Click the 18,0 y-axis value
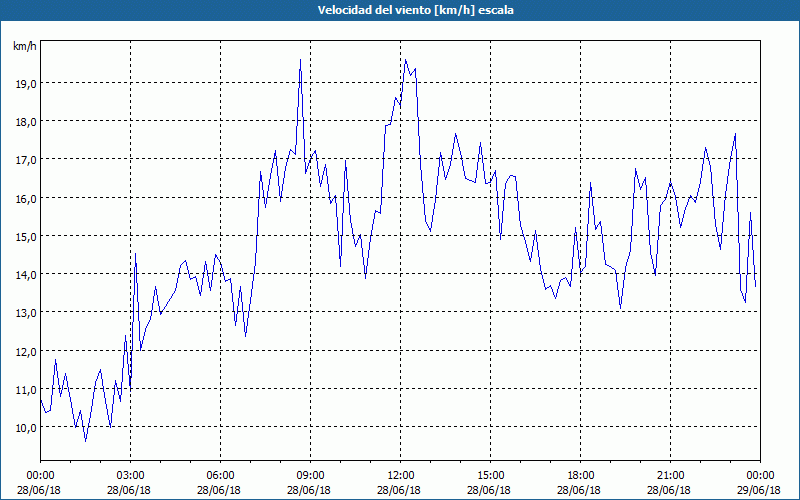This screenshot has width=800, height=500. point(26,122)
